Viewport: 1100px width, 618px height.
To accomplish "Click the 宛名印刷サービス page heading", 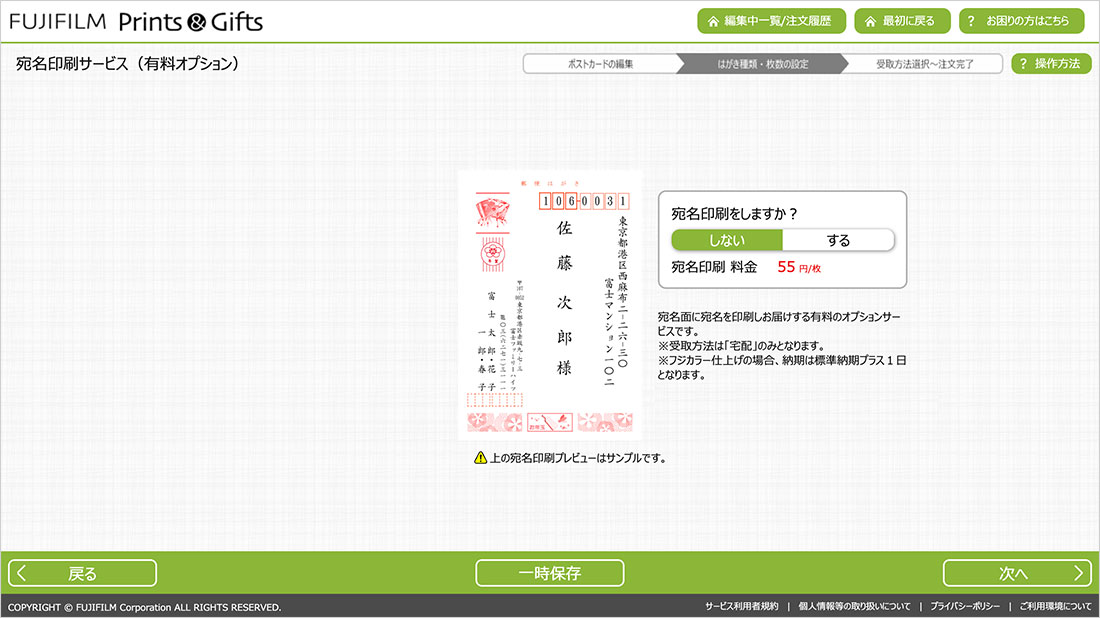I will [x=127, y=64].
